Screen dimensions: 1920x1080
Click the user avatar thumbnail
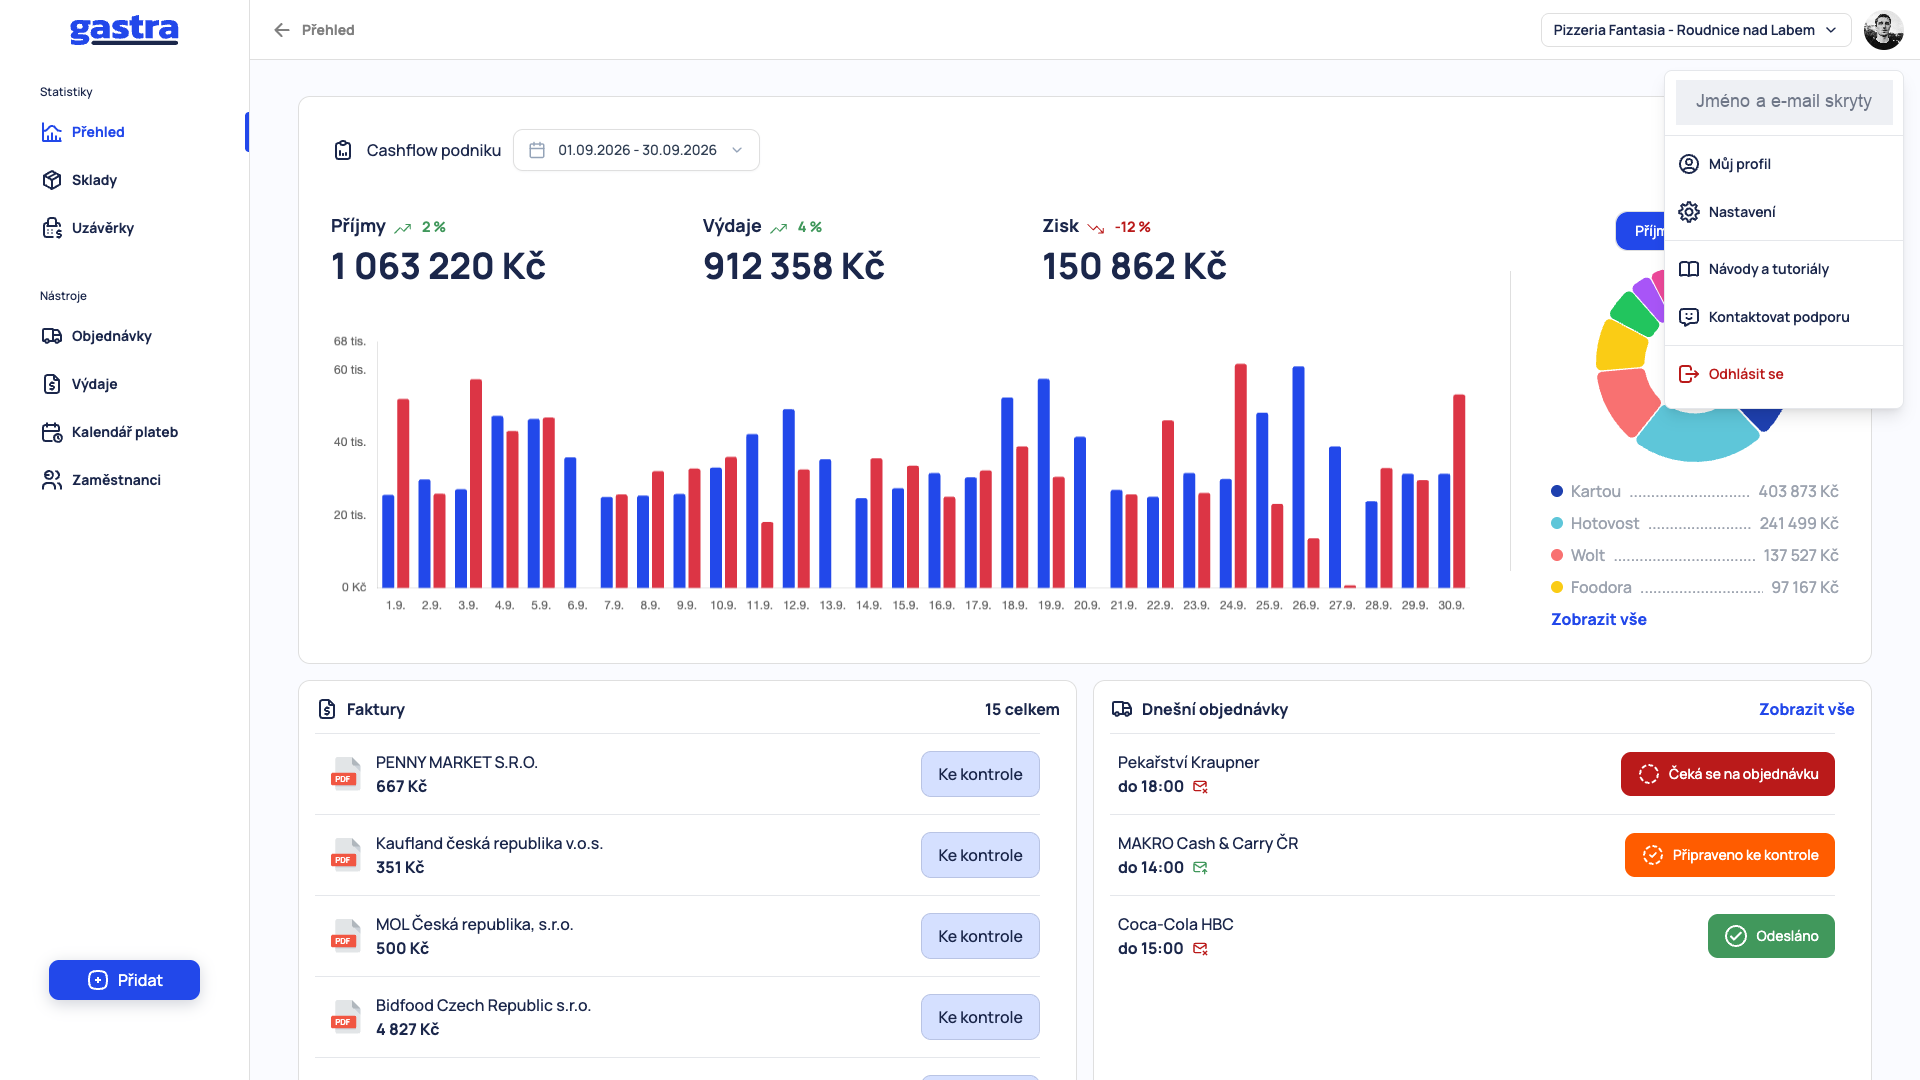(x=1884, y=30)
